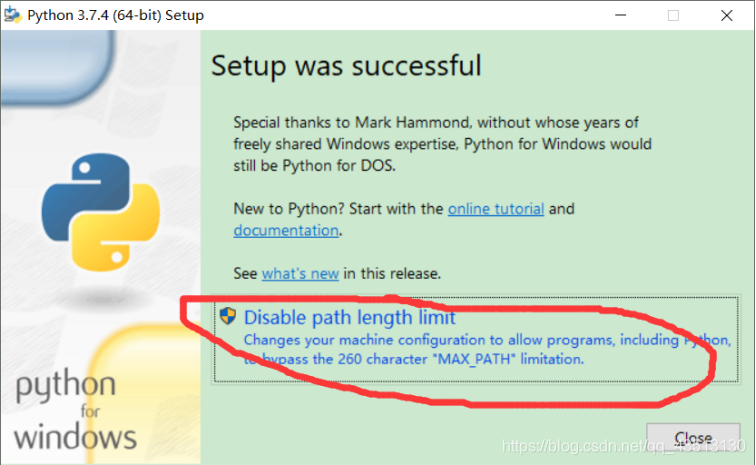Click the UAC shield icon beside Disable path length limit

[x=228, y=316]
